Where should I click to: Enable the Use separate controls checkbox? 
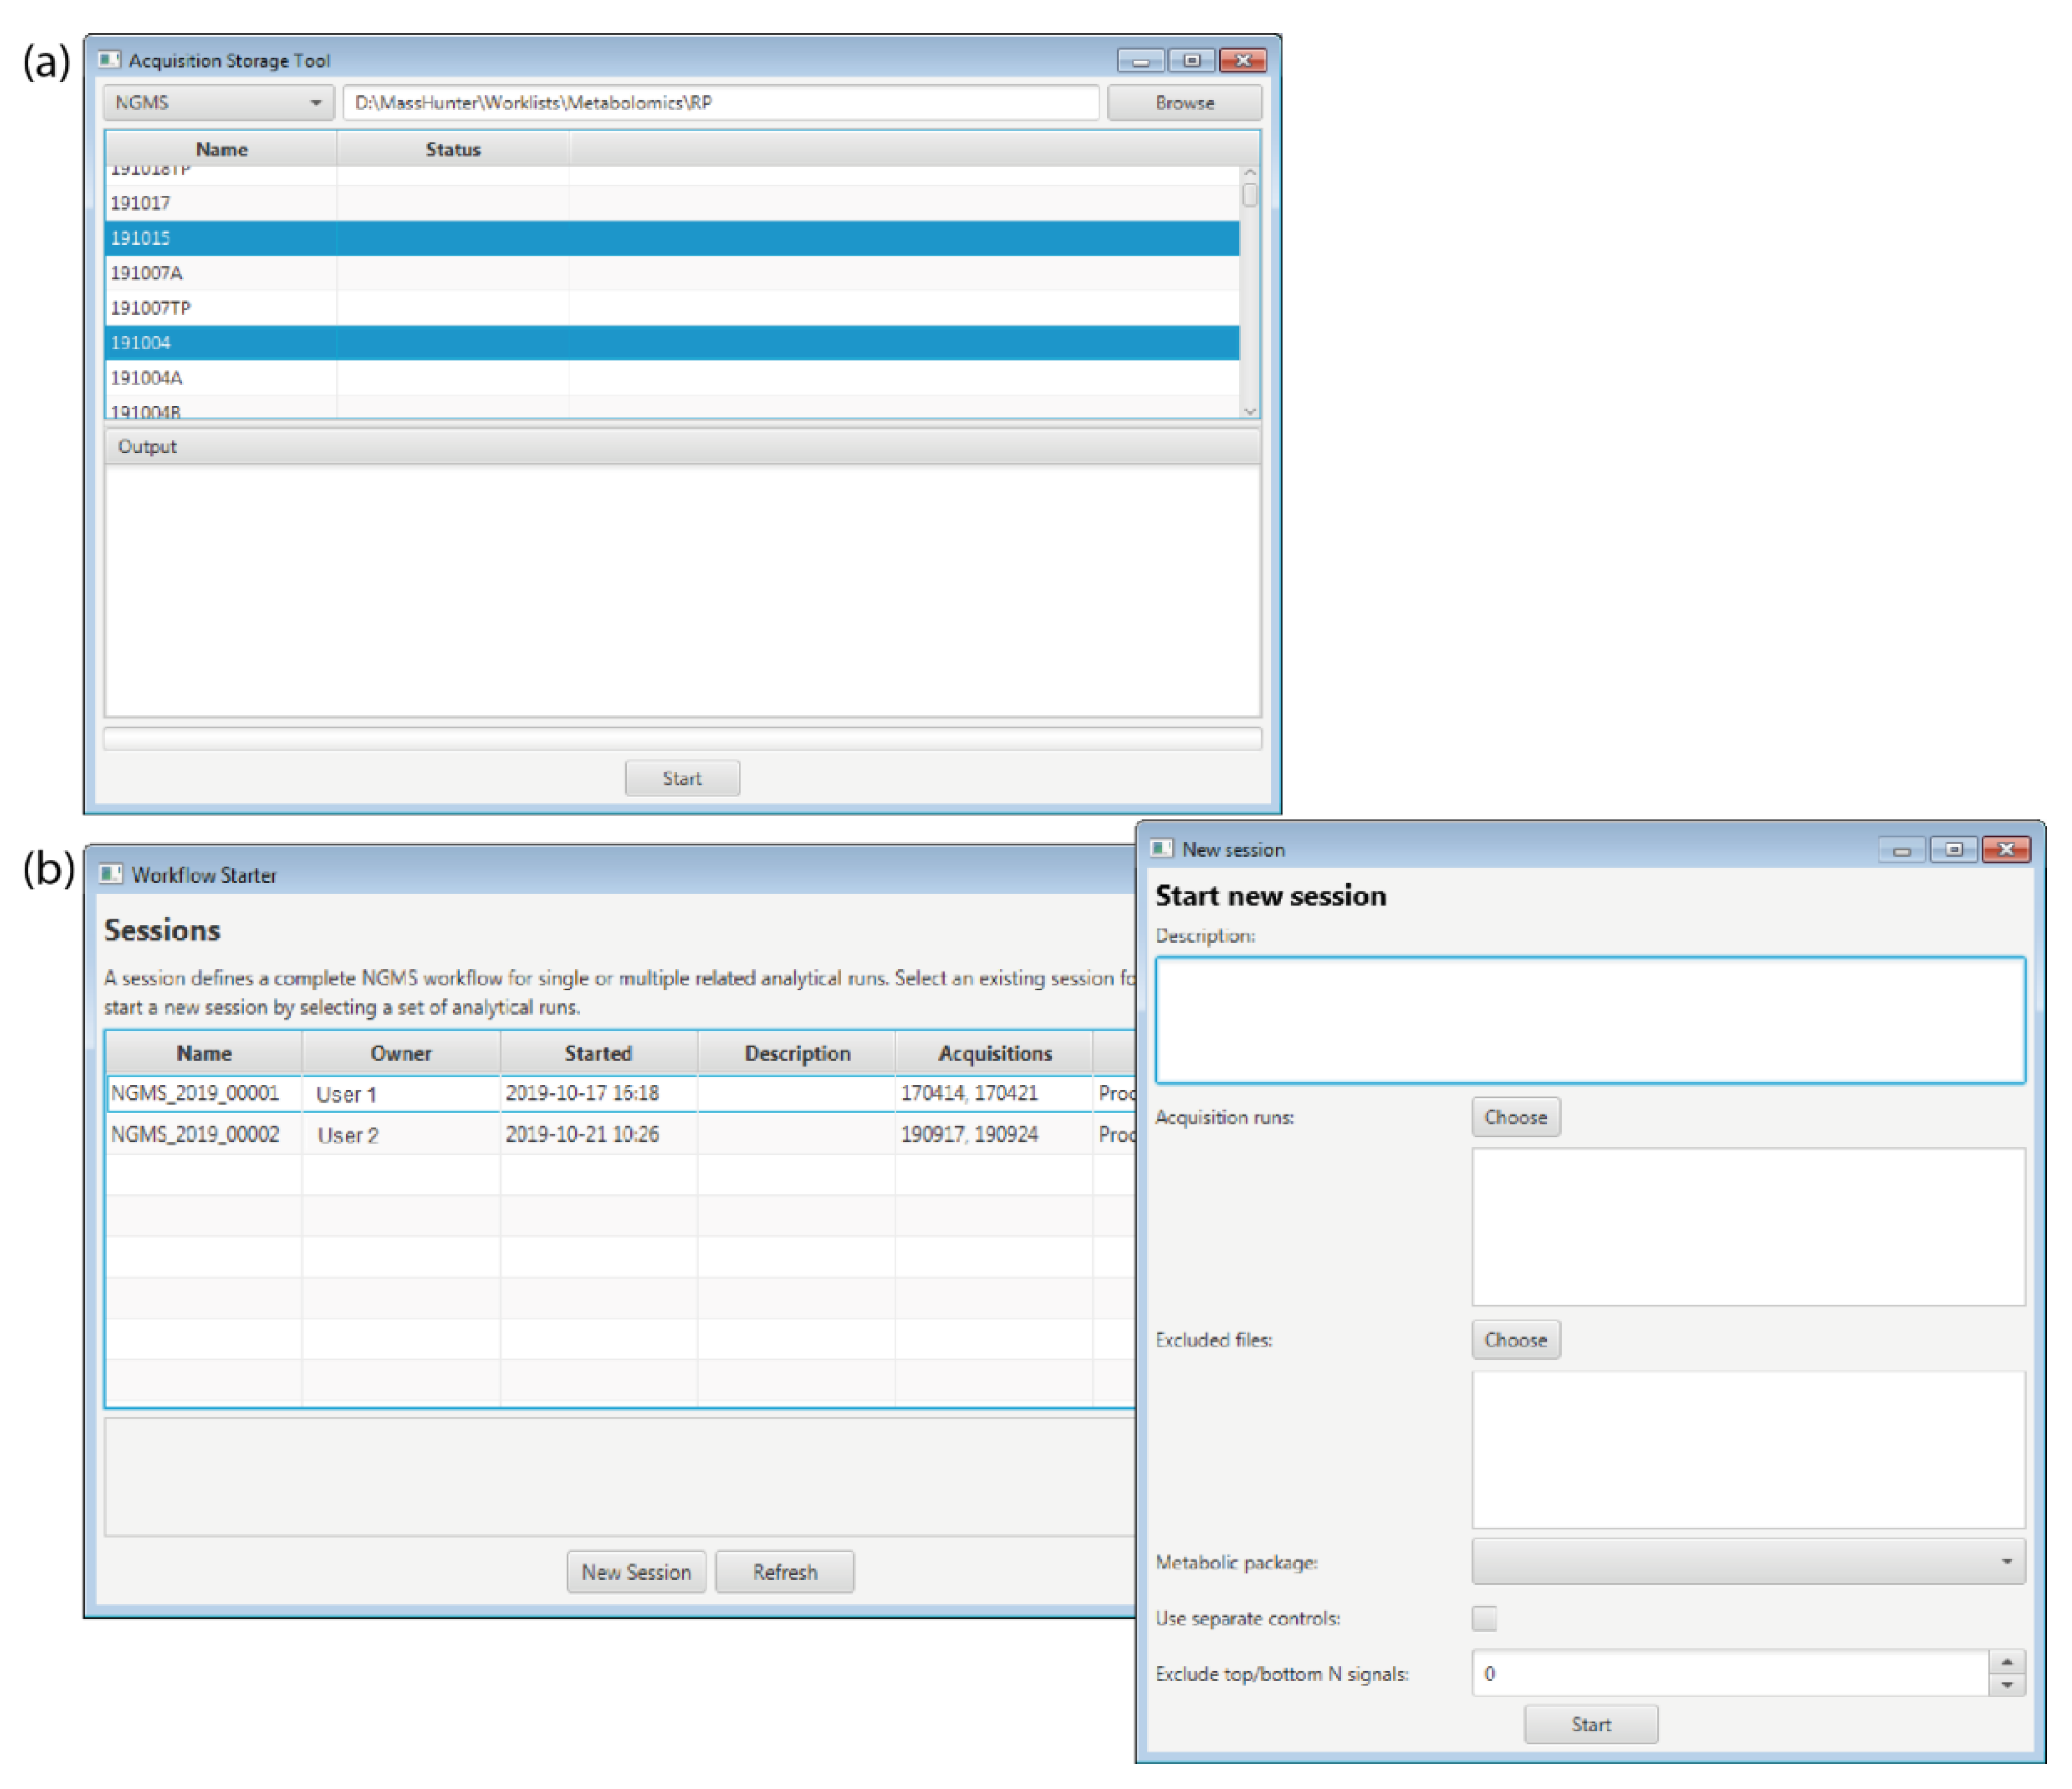click(1484, 1618)
